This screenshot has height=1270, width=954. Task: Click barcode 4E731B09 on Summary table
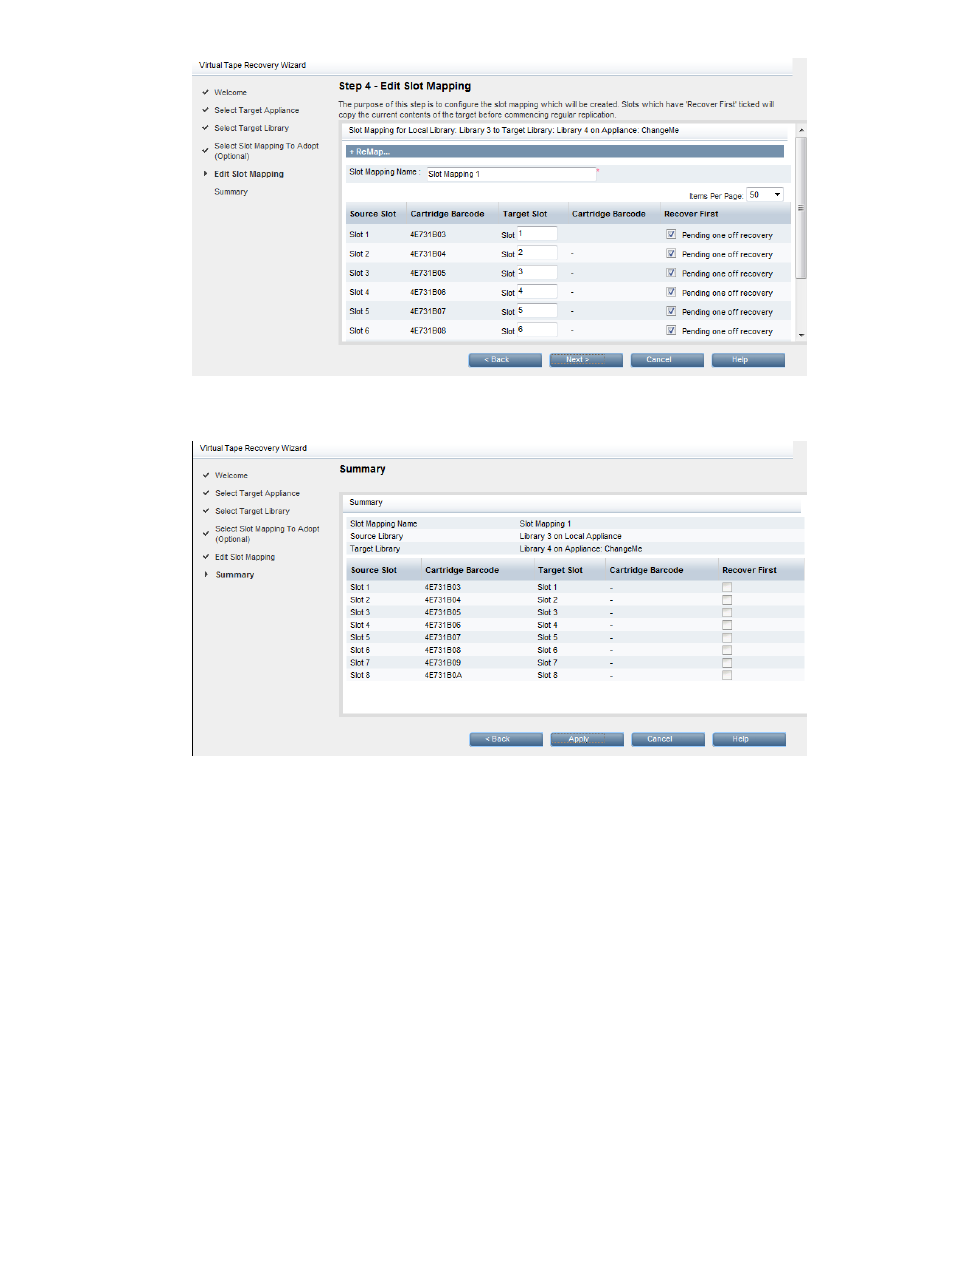443,662
